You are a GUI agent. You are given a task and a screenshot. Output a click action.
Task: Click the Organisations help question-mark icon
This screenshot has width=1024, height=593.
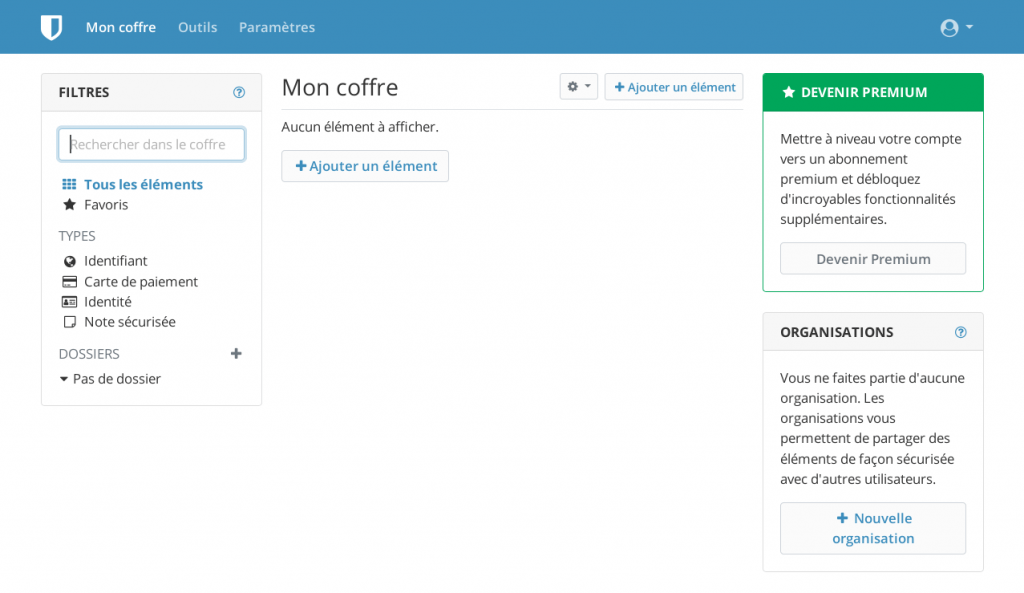(960, 332)
